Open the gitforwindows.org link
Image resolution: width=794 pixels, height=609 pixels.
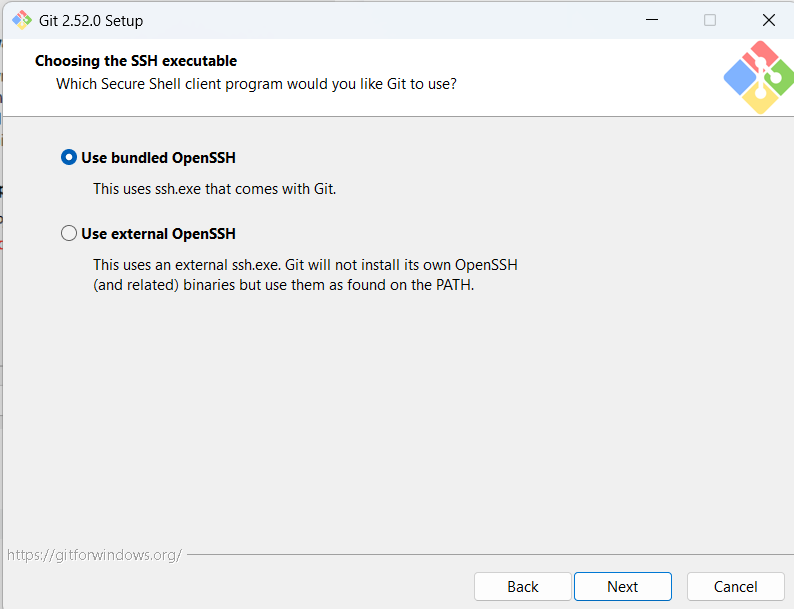94,555
